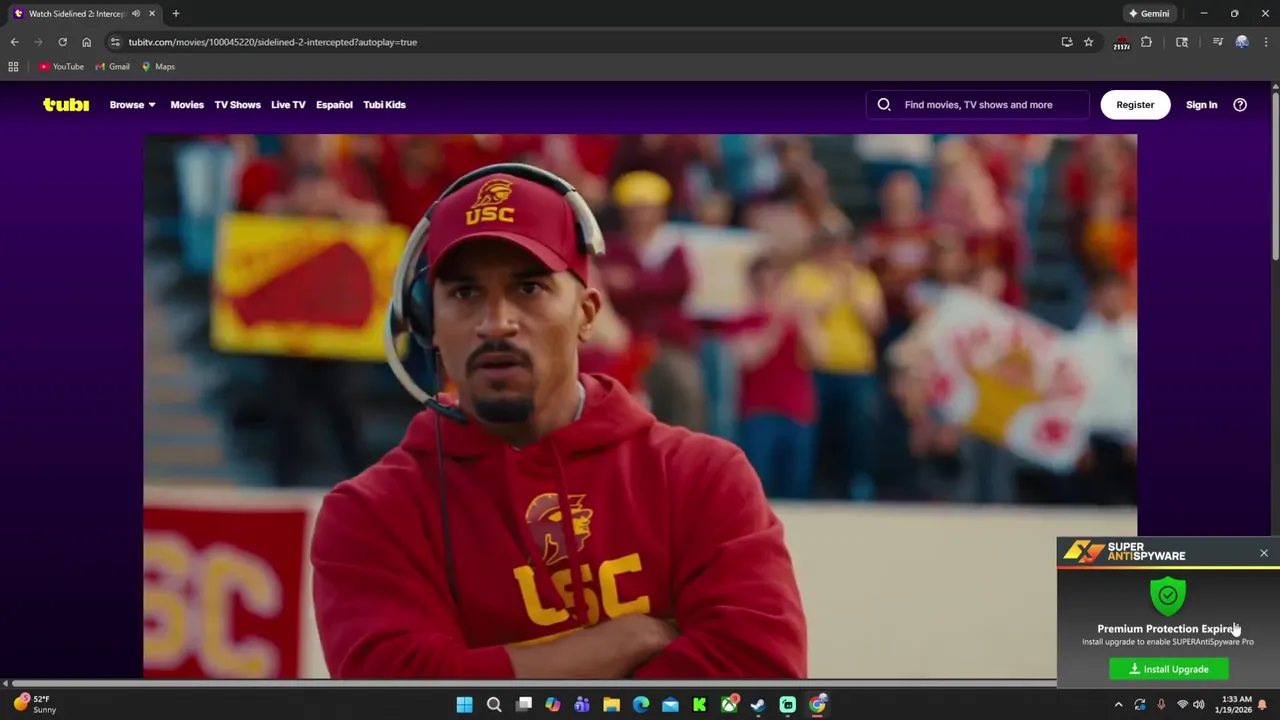The image size is (1280, 720).
Task: Click the Register button
Action: (1135, 104)
